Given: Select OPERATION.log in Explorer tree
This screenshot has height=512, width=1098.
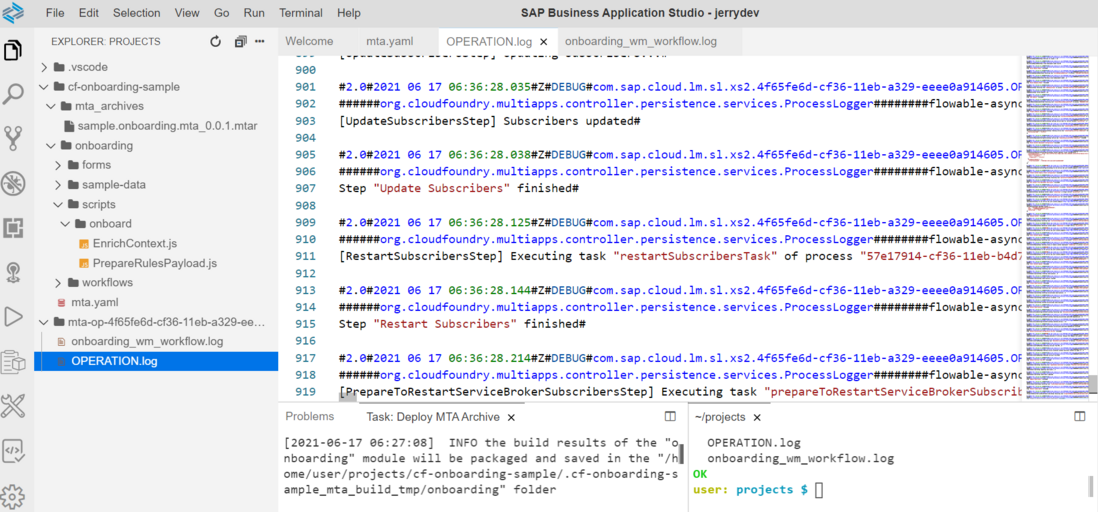Looking at the screenshot, I should (x=155, y=361).
